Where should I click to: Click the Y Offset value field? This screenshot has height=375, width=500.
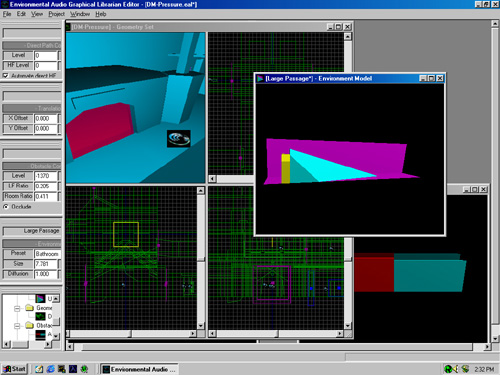tap(46, 128)
